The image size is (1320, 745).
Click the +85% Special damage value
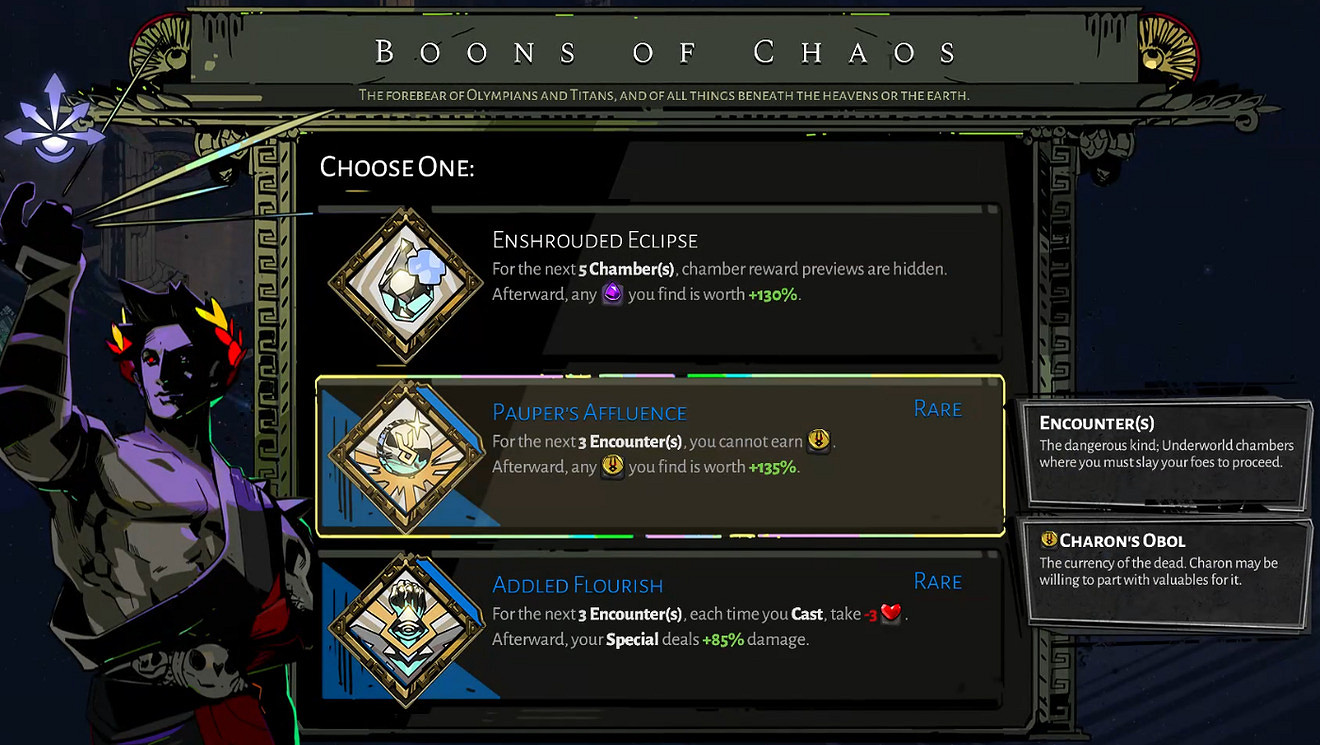(x=723, y=640)
